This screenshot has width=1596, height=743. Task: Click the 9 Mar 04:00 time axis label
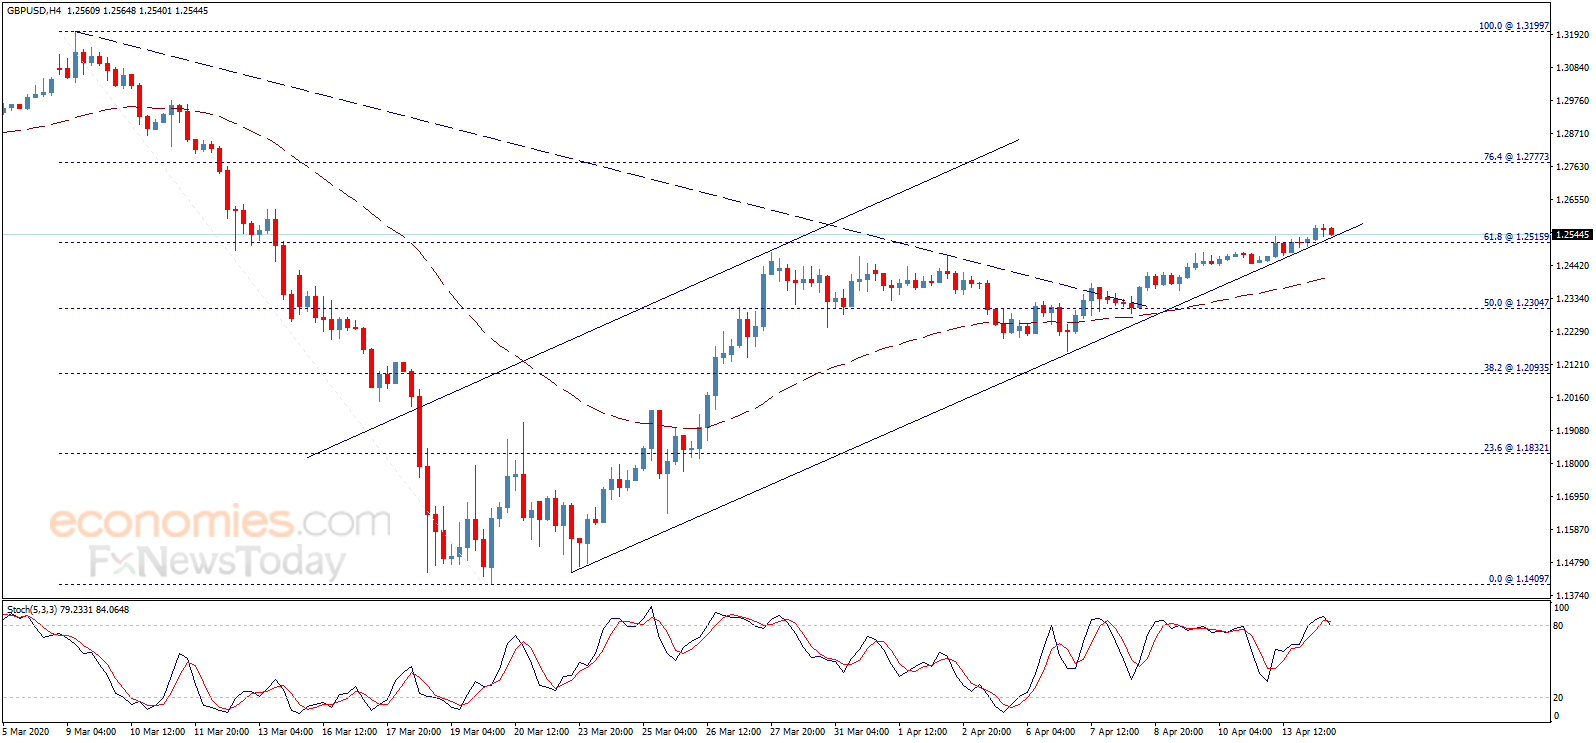coord(91,732)
